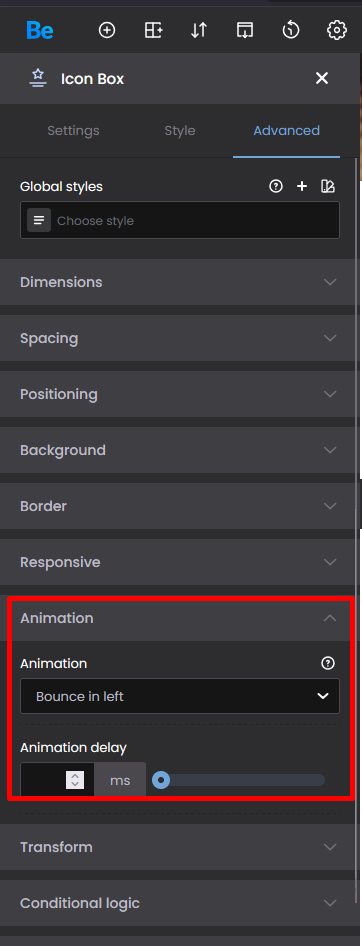Image resolution: width=362 pixels, height=946 pixels.
Task: Add a new element with the plus circle icon
Action: tap(107, 30)
